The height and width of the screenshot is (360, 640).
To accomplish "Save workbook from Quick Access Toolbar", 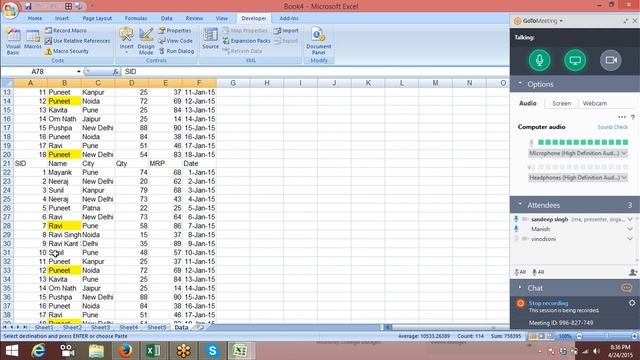I will pyautogui.click(x=28, y=6).
